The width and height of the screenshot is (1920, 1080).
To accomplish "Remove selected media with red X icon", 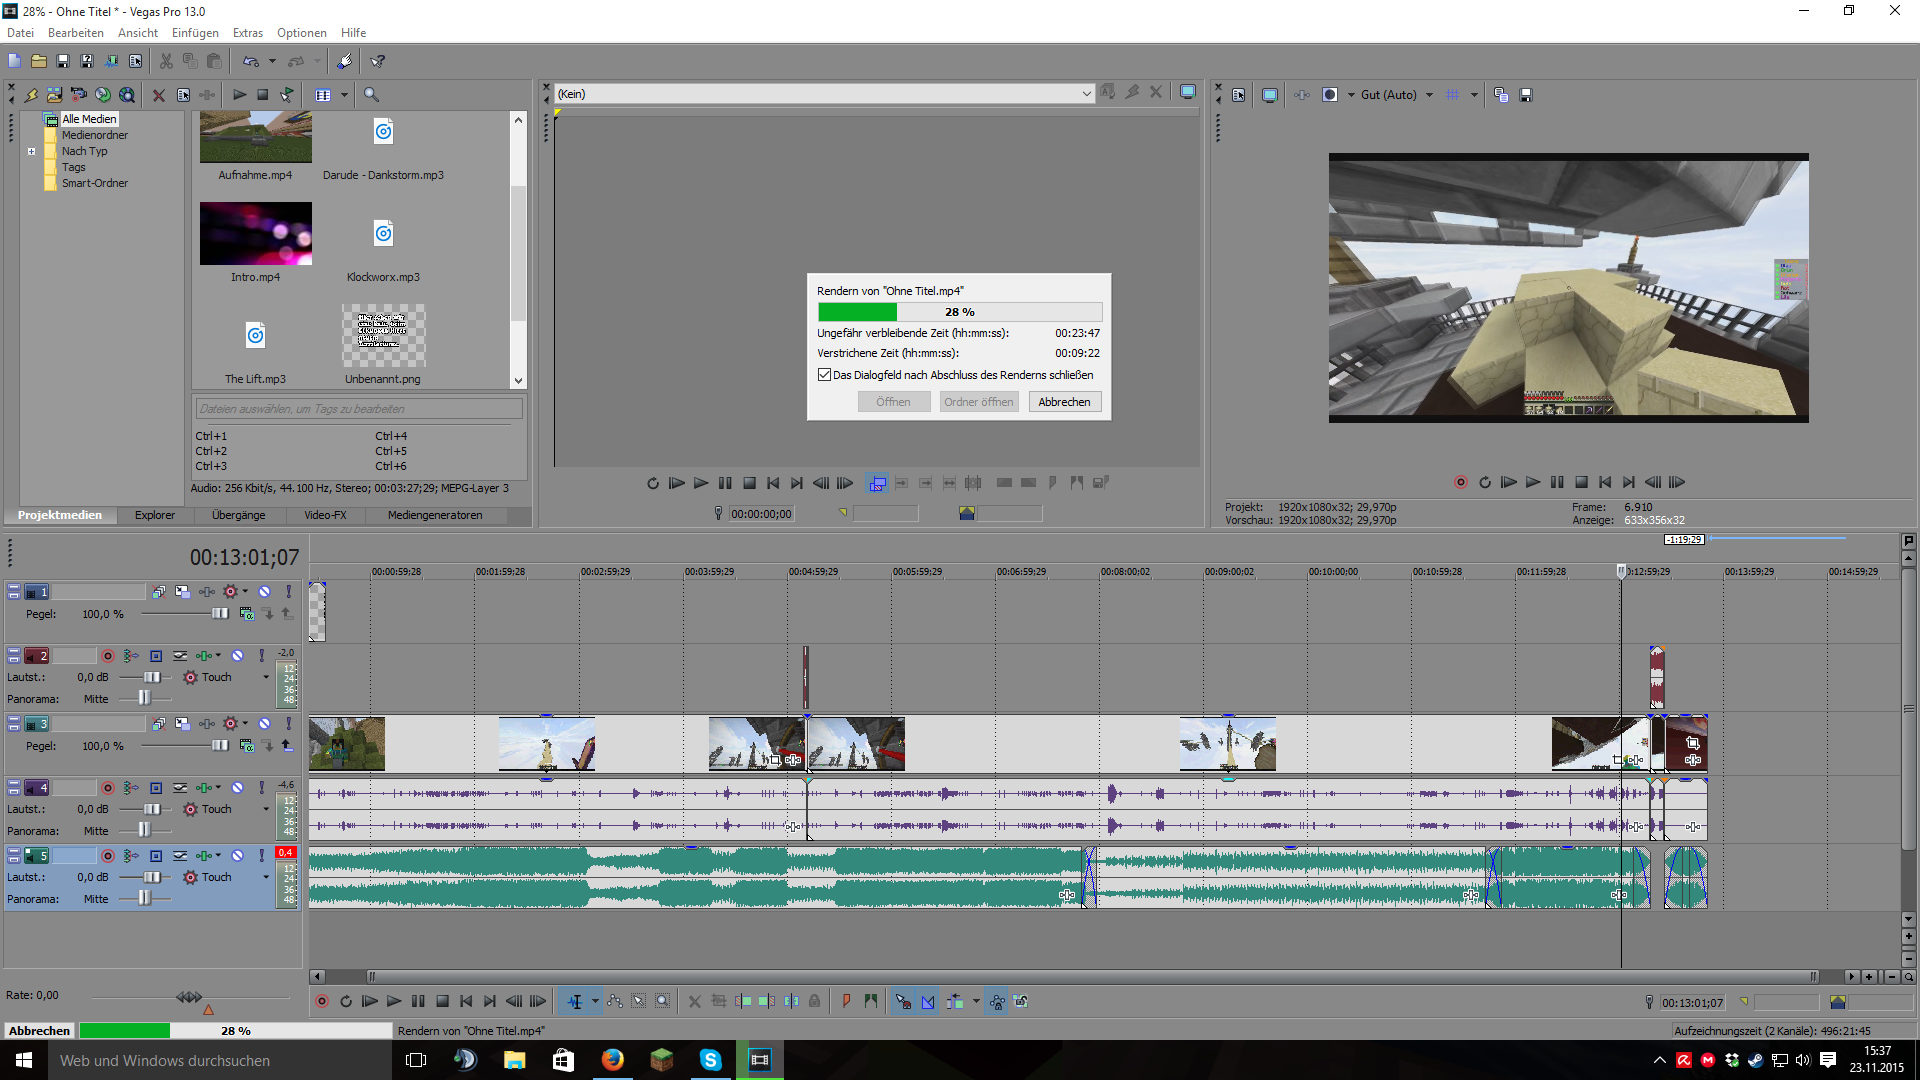I will (159, 95).
